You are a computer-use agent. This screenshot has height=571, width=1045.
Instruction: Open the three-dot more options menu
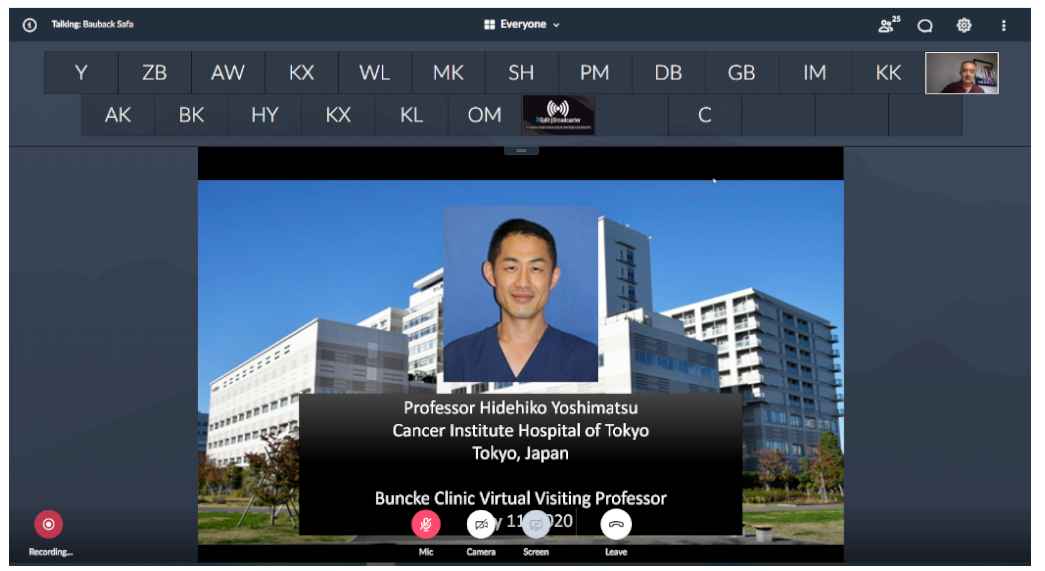click(x=1003, y=25)
